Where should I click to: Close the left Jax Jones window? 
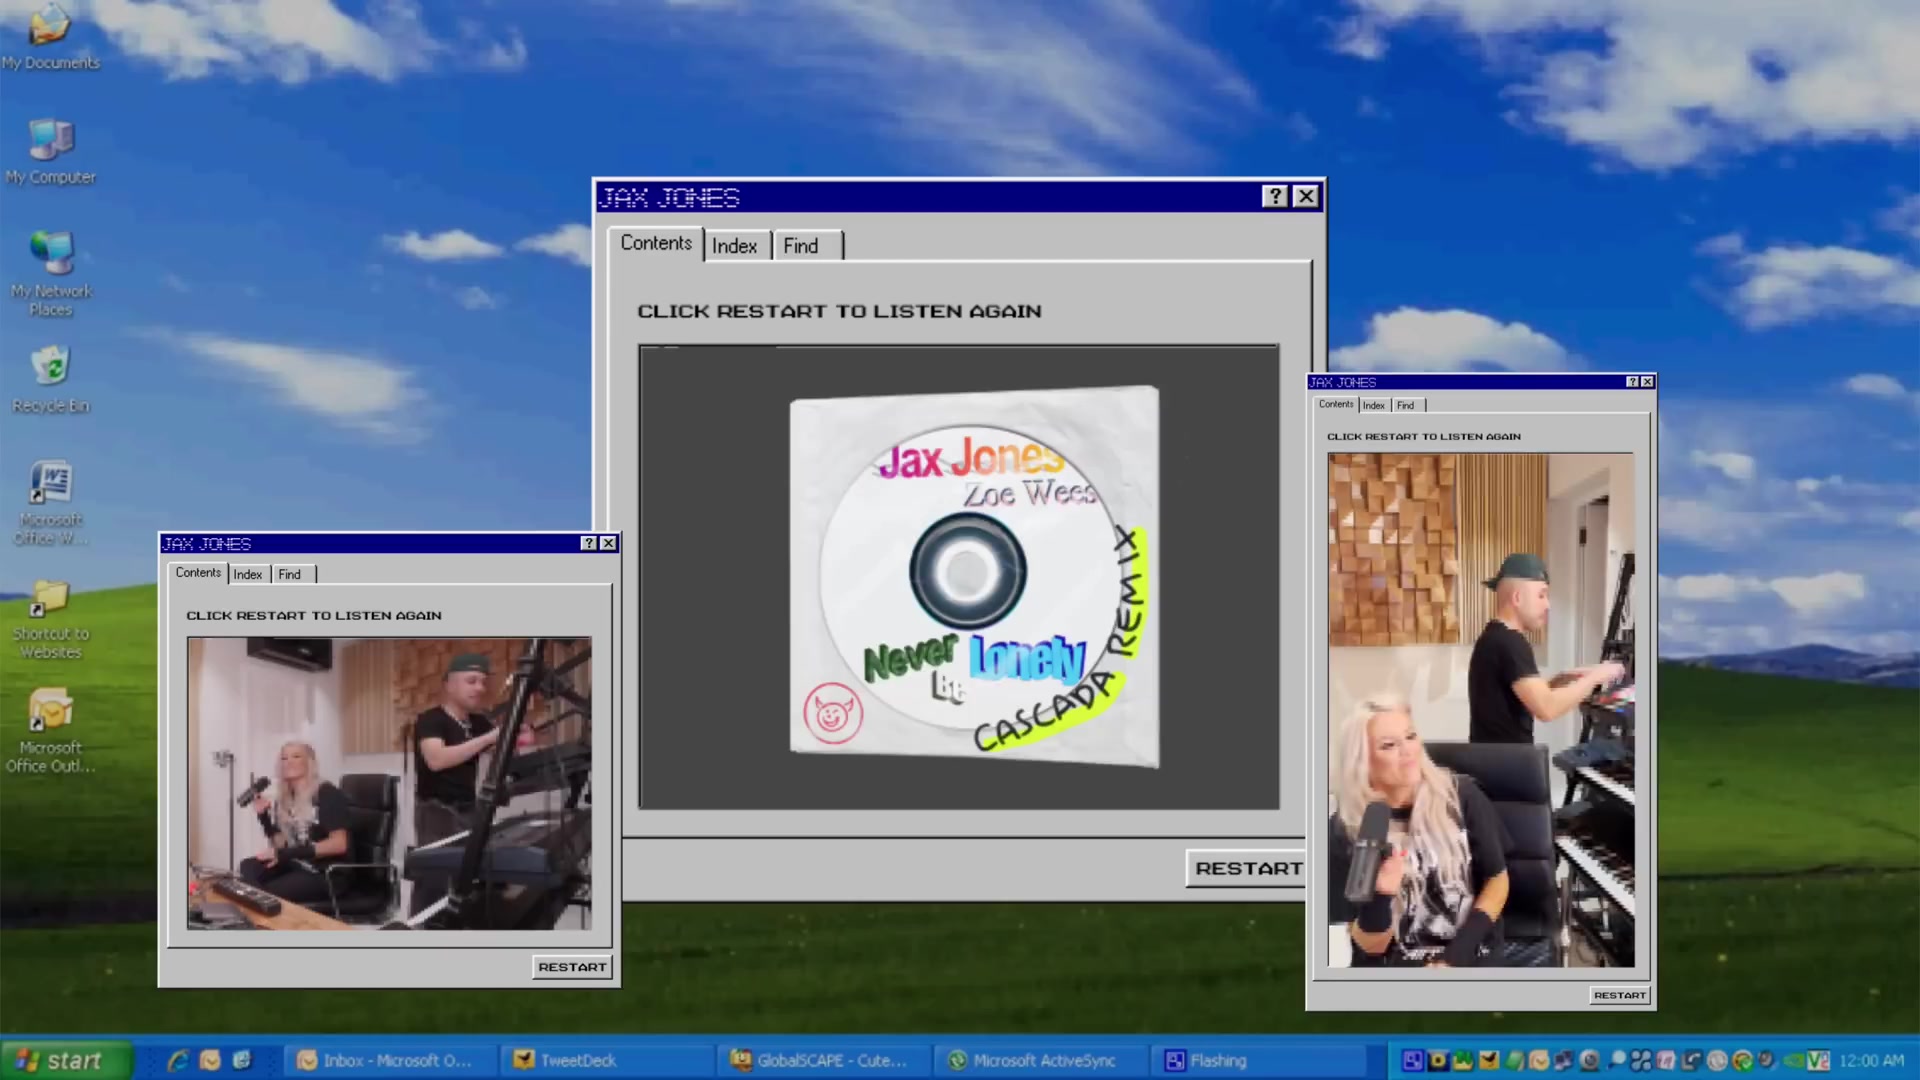click(608, 543)
